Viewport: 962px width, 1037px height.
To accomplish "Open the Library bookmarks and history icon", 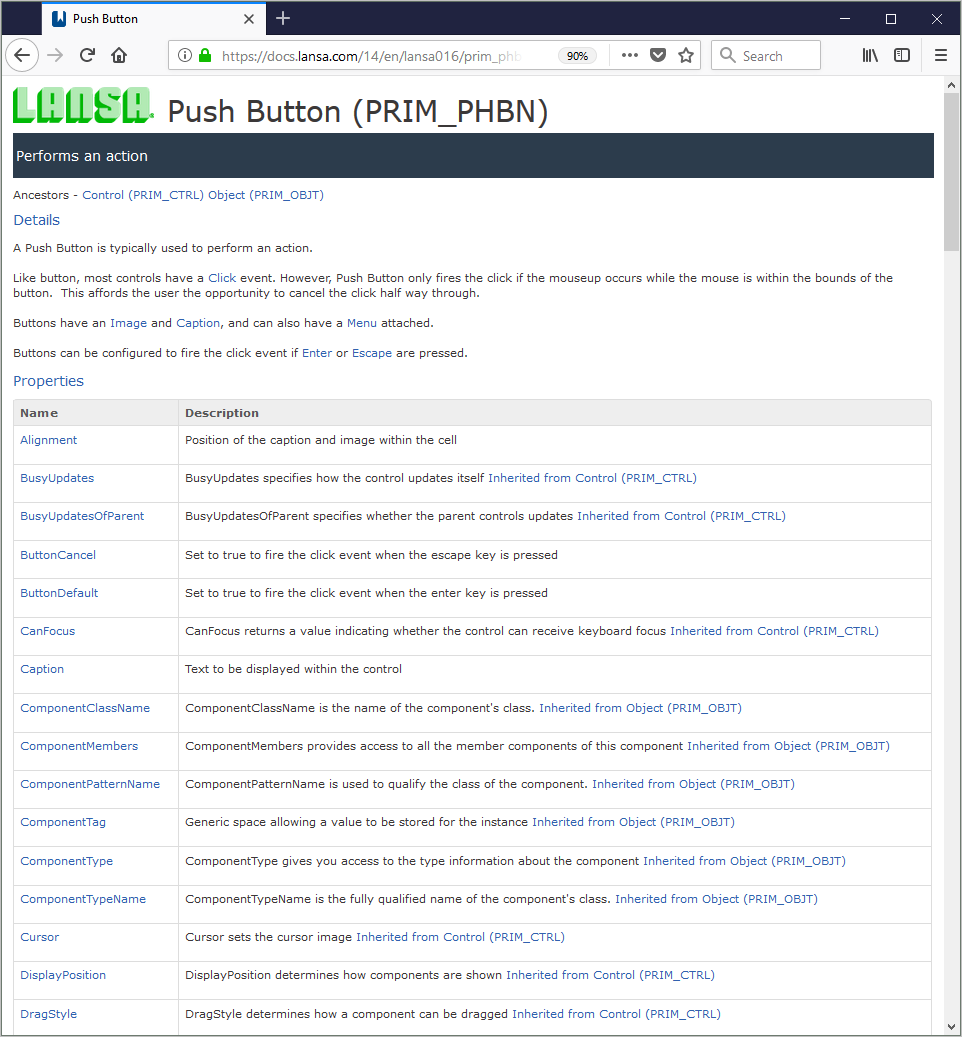I will [870, 56].
